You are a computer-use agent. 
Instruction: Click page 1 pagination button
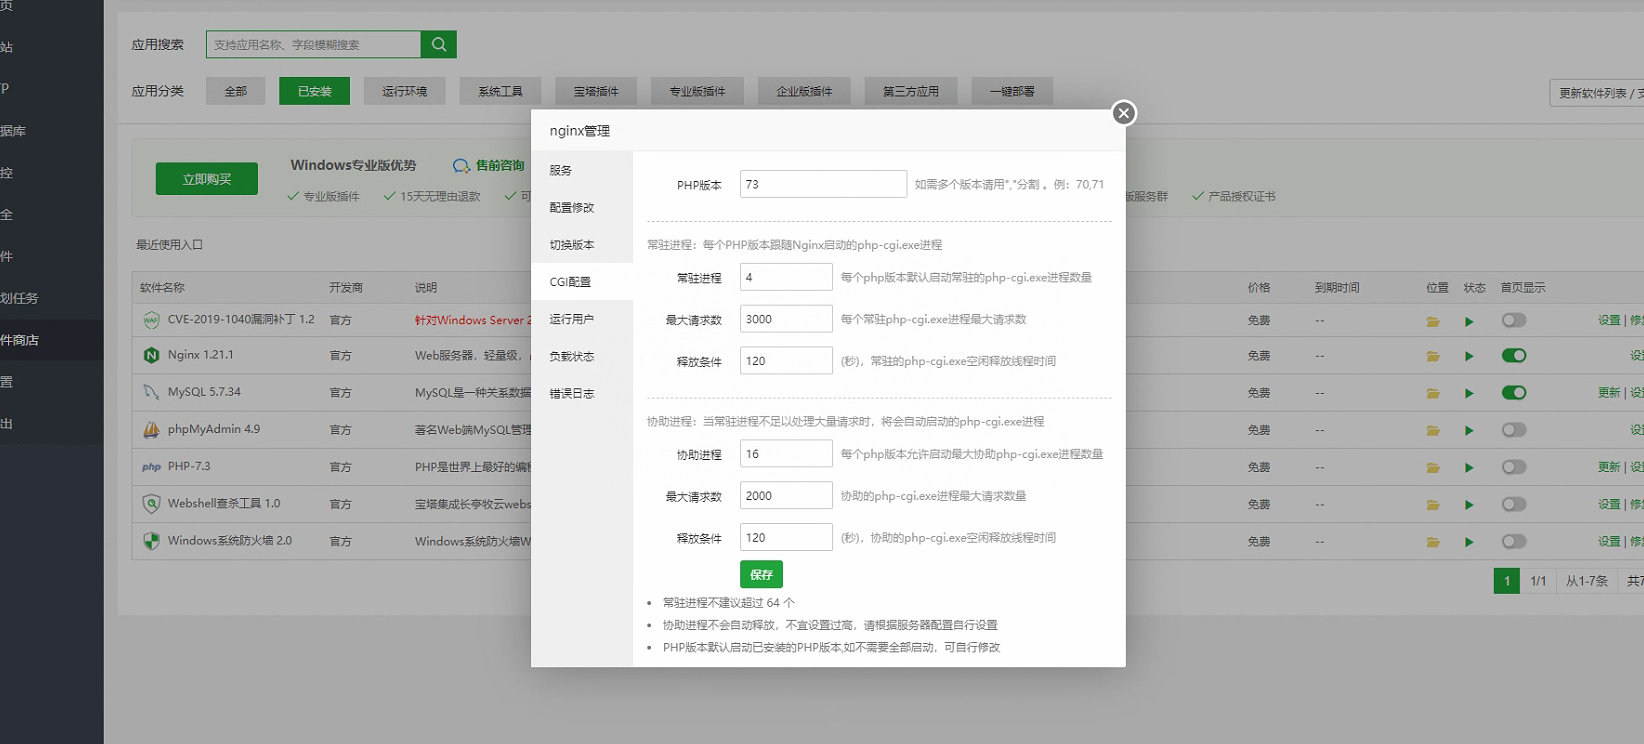1507,581
